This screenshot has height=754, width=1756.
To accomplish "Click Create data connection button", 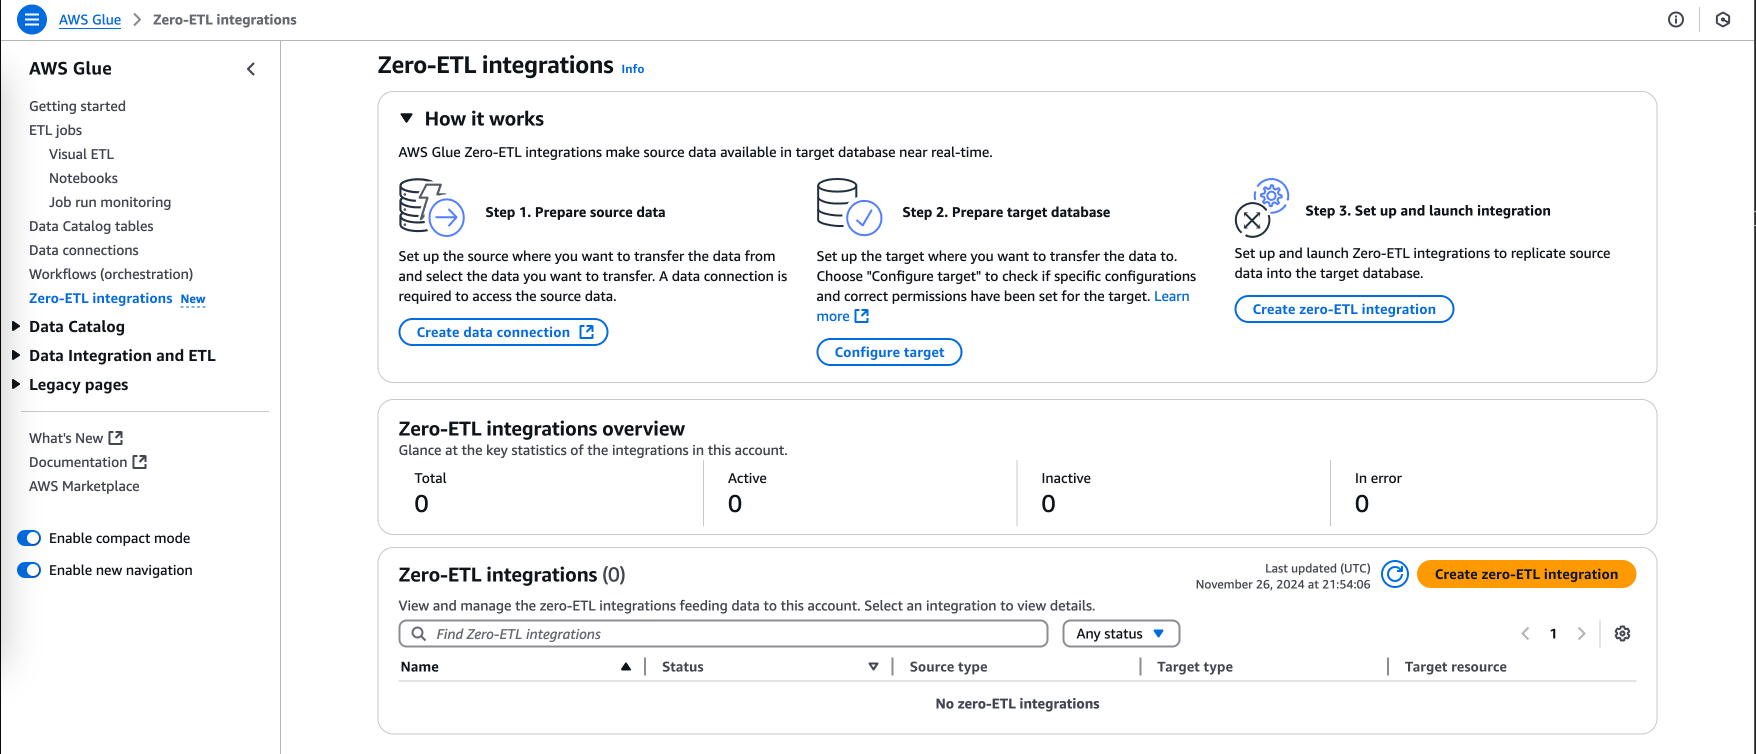I will click(x=503, y=332).
